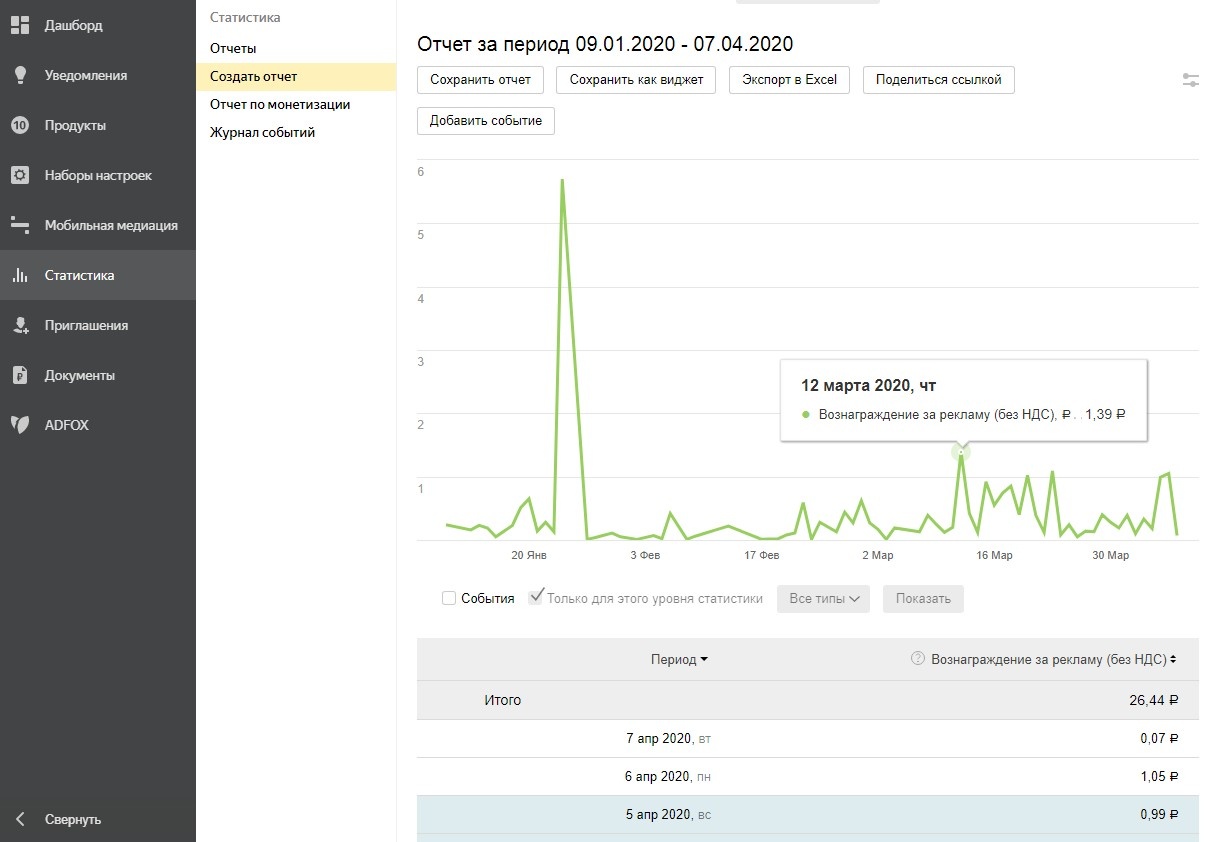Viewport: 1219px width, 842px height.
Task: Click the Уведомления lightbulb icon
Action: 20,75
